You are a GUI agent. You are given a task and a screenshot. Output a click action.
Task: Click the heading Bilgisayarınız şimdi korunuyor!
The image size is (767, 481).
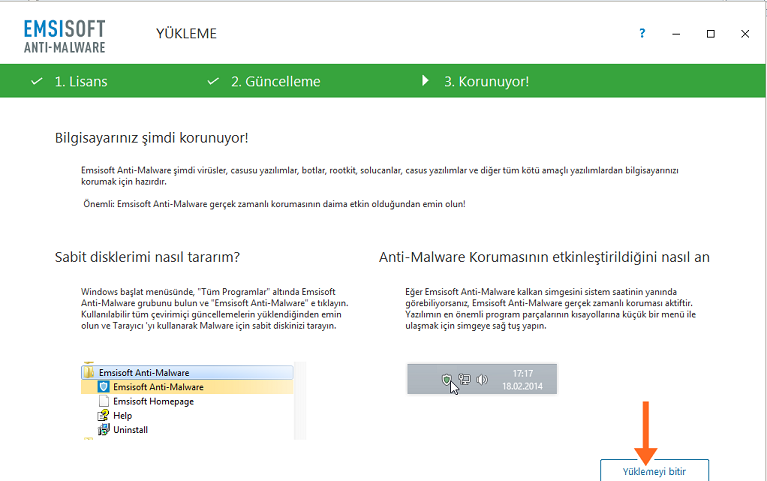click(x=152, y=138)
